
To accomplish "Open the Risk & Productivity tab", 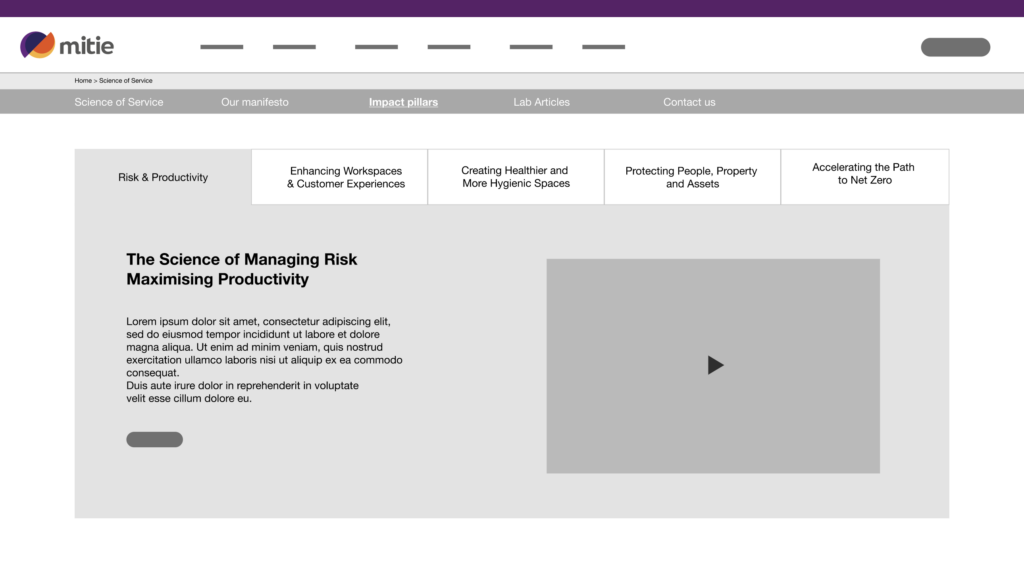I will pos(163,177).
